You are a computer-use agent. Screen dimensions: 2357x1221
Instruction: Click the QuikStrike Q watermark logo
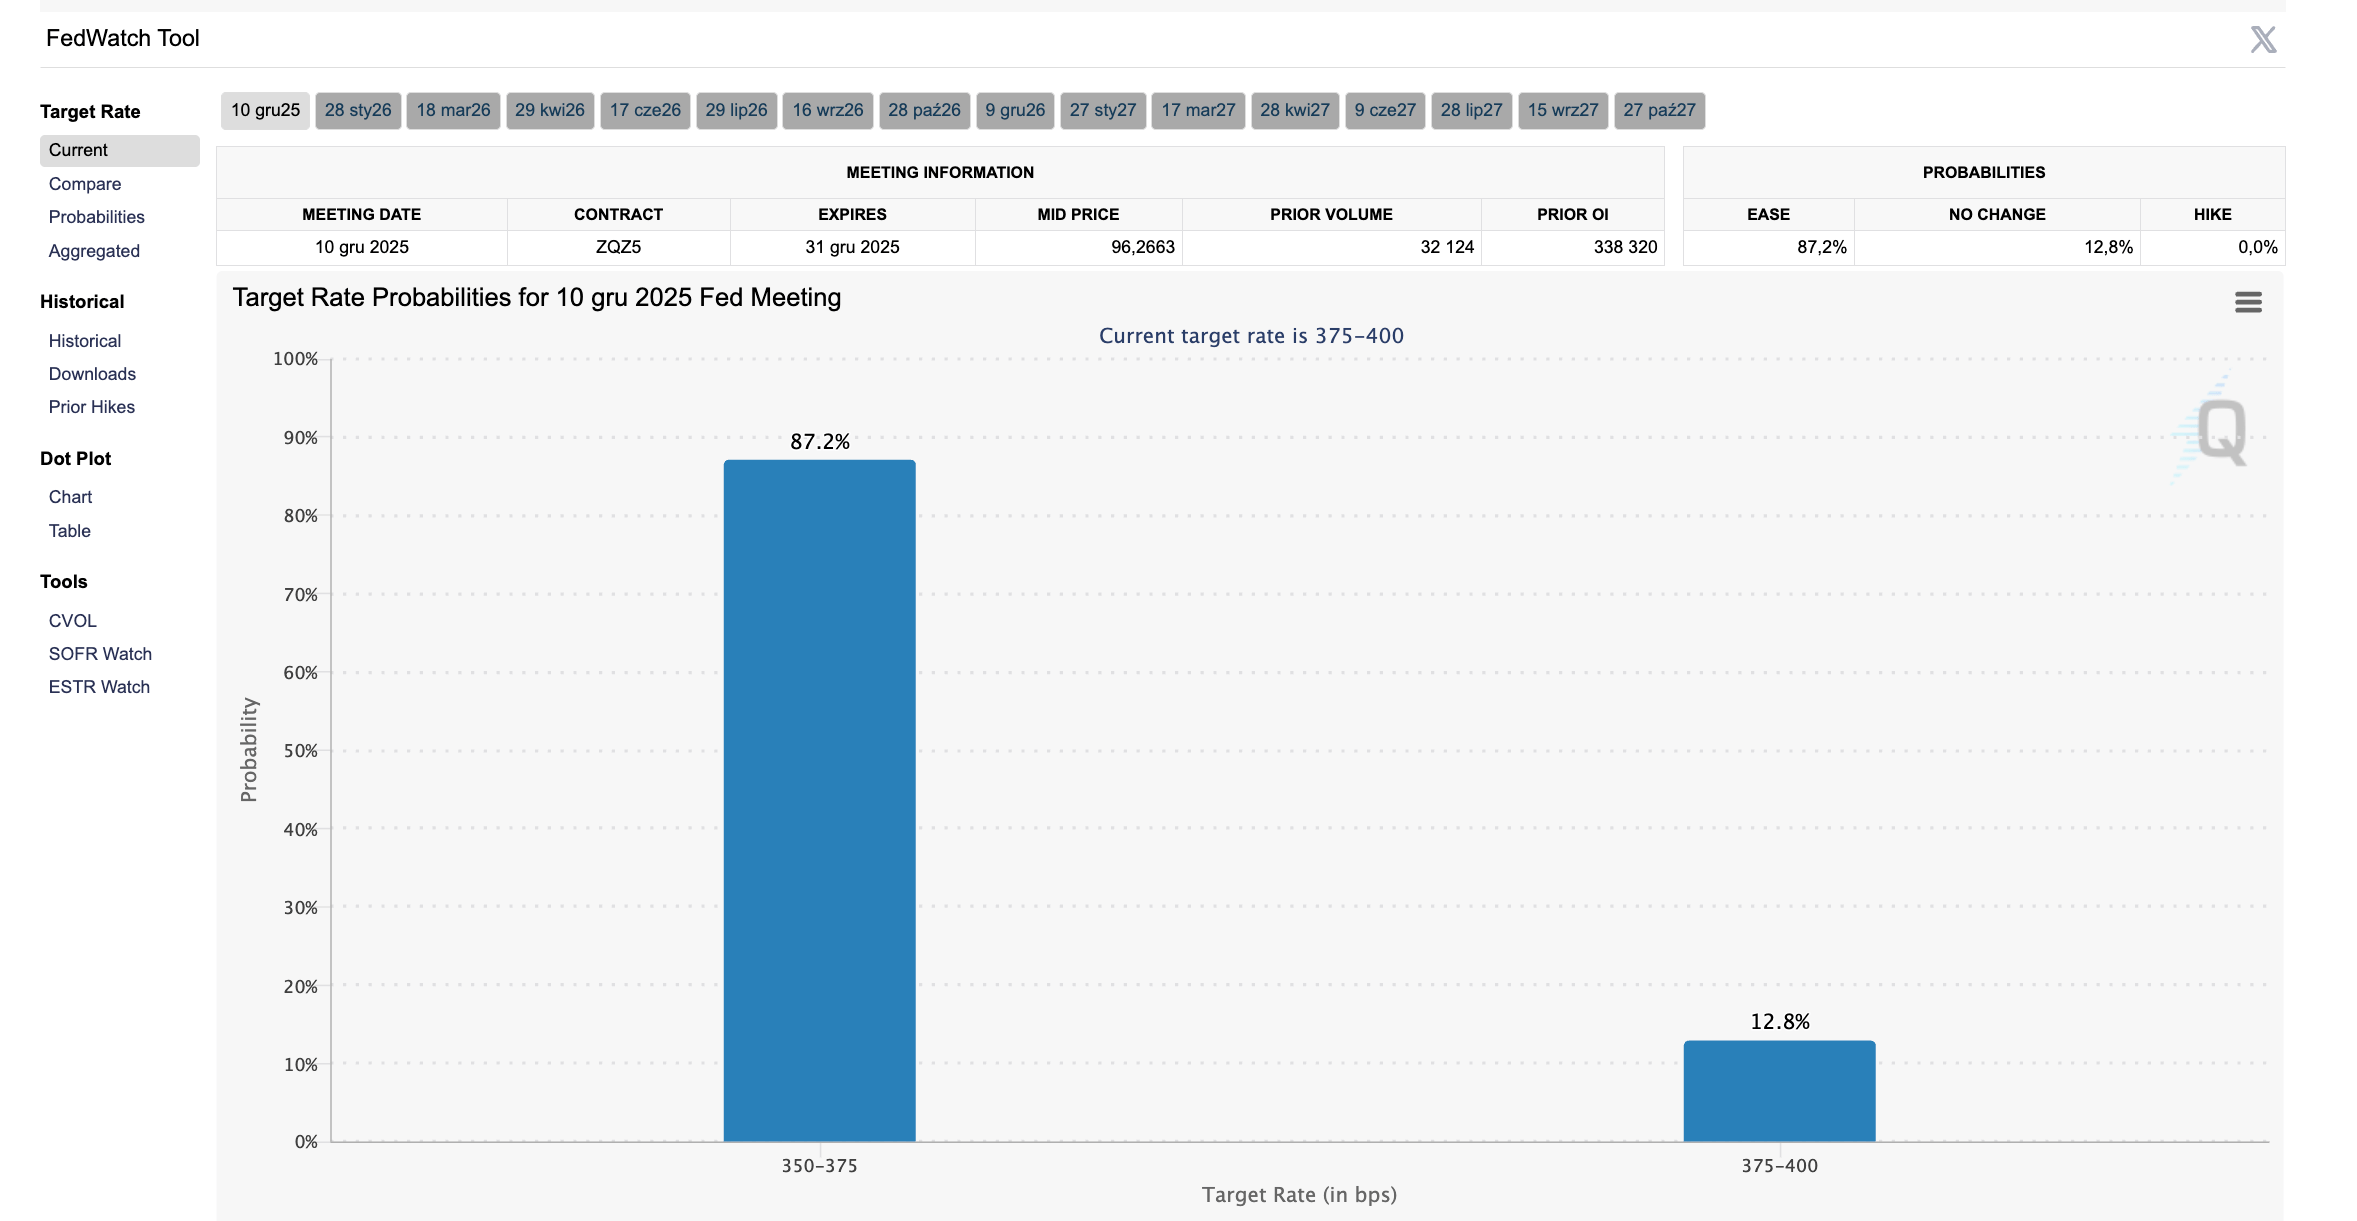pyautogui.click(x=2221, y=432)
